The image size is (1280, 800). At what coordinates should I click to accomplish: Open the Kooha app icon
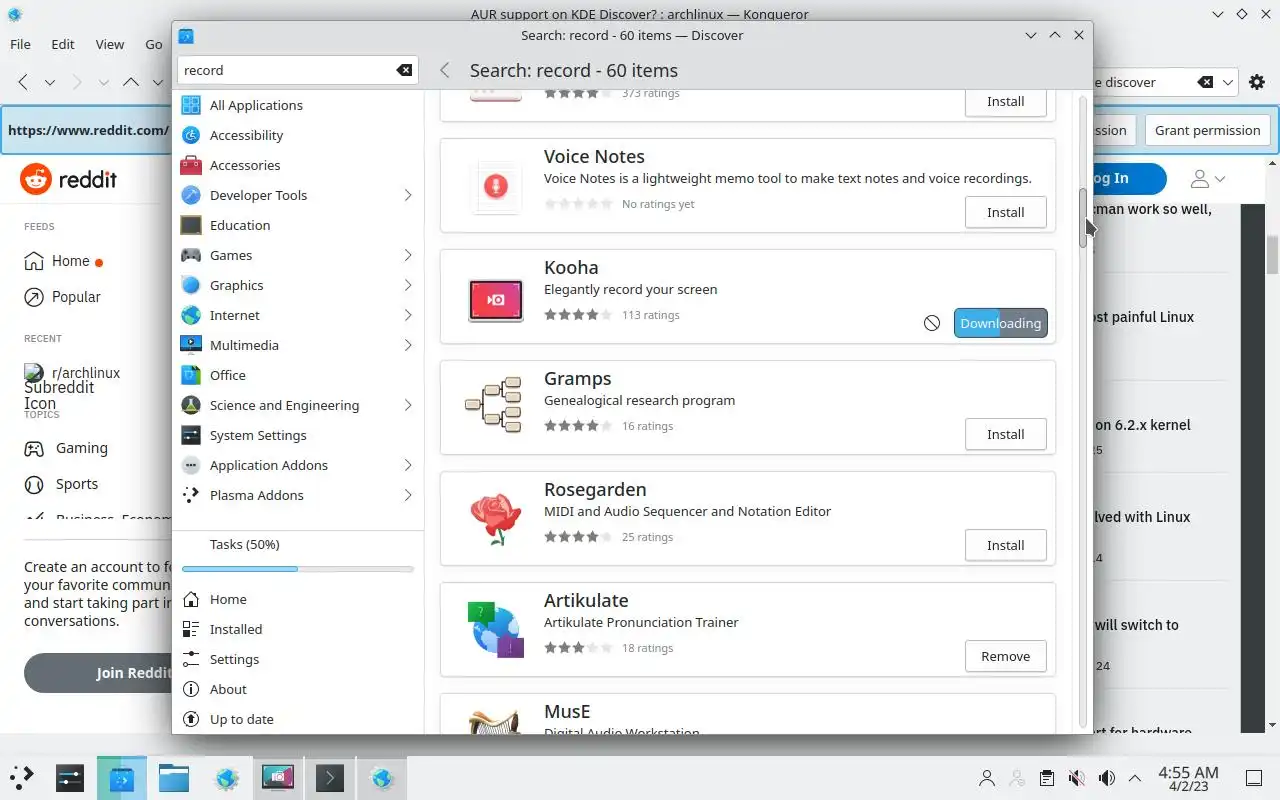point(496,300)
